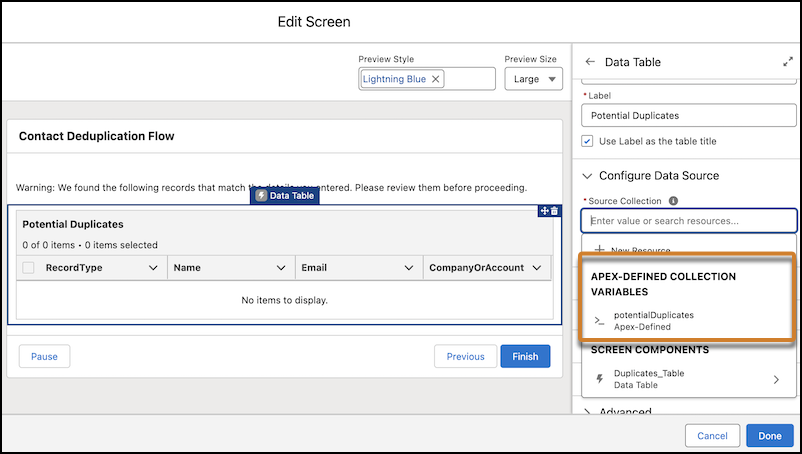Click the lightning bolt Data Table badge
Viewport: 802px width, 454px height.
(285, 196)
